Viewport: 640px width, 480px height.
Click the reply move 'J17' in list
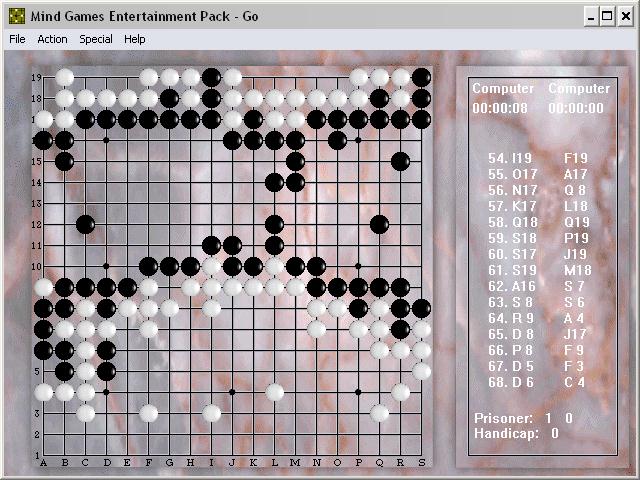coord(575,334)
